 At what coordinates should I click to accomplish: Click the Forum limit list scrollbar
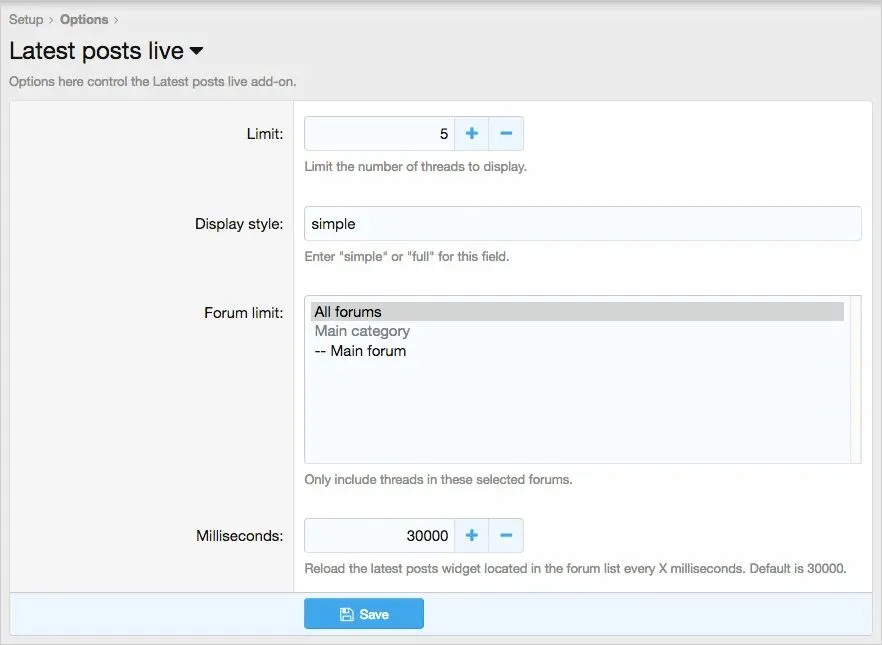[855, 380]
